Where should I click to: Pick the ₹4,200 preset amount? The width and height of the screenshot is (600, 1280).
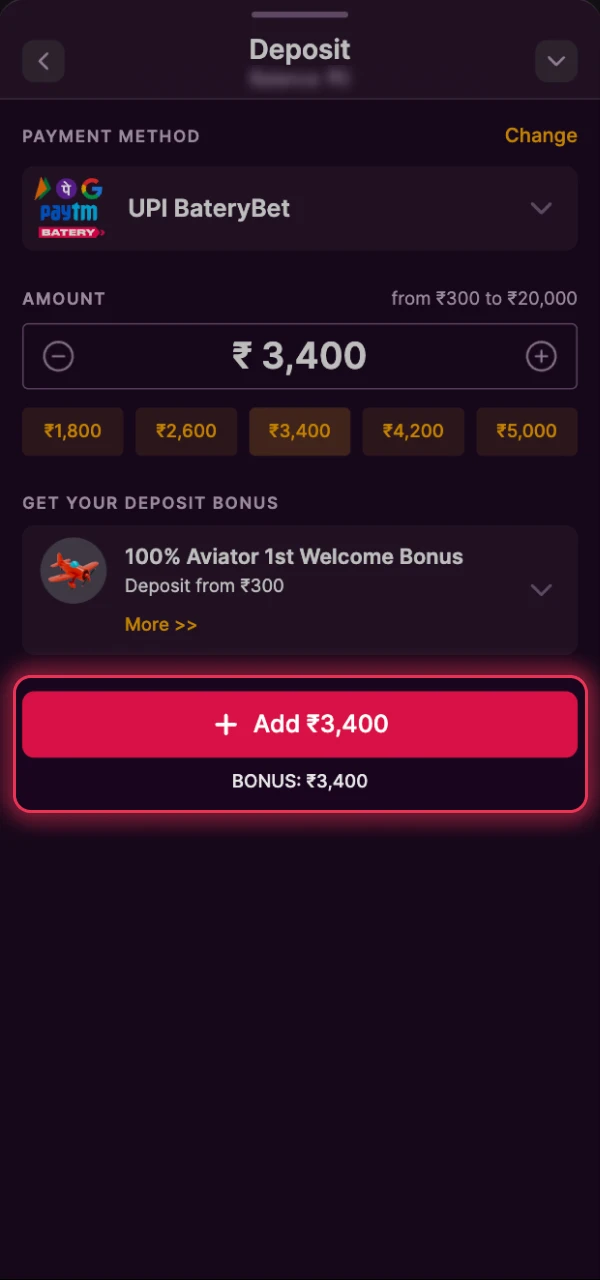coord(413,431)
